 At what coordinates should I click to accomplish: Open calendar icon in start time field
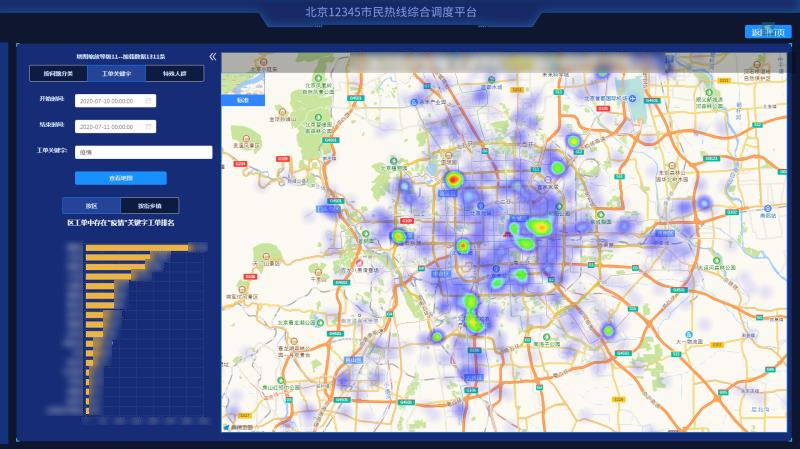pos(149,101)
